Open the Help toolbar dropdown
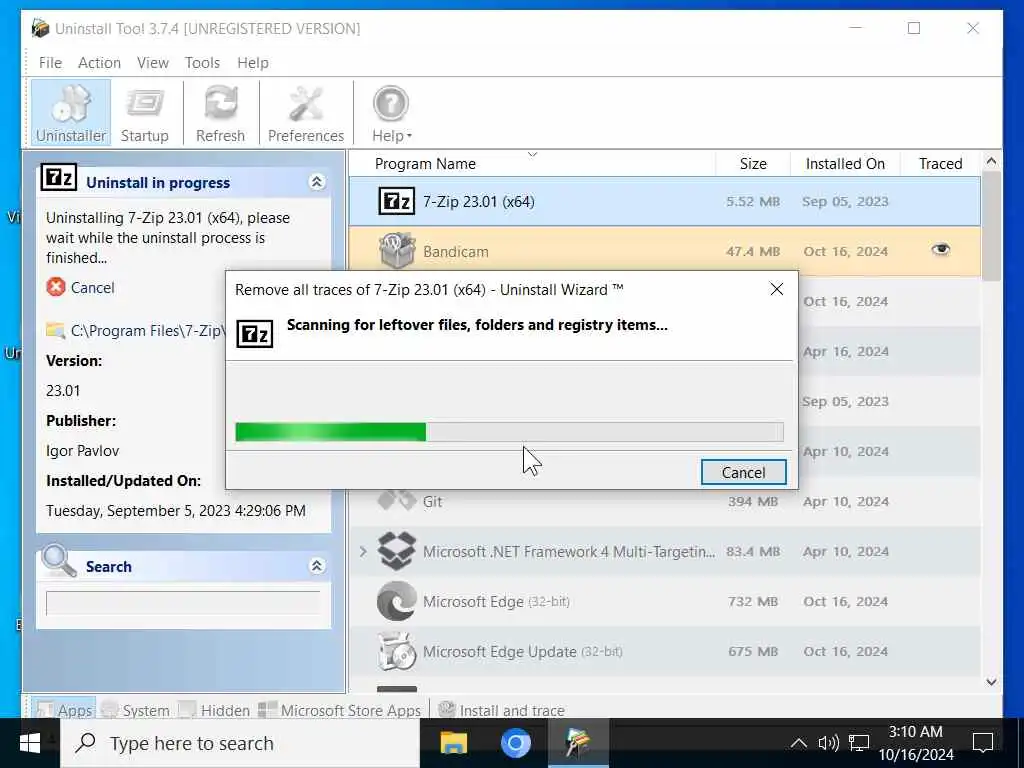Viewport: 1024px width, 768px height. 391,112
